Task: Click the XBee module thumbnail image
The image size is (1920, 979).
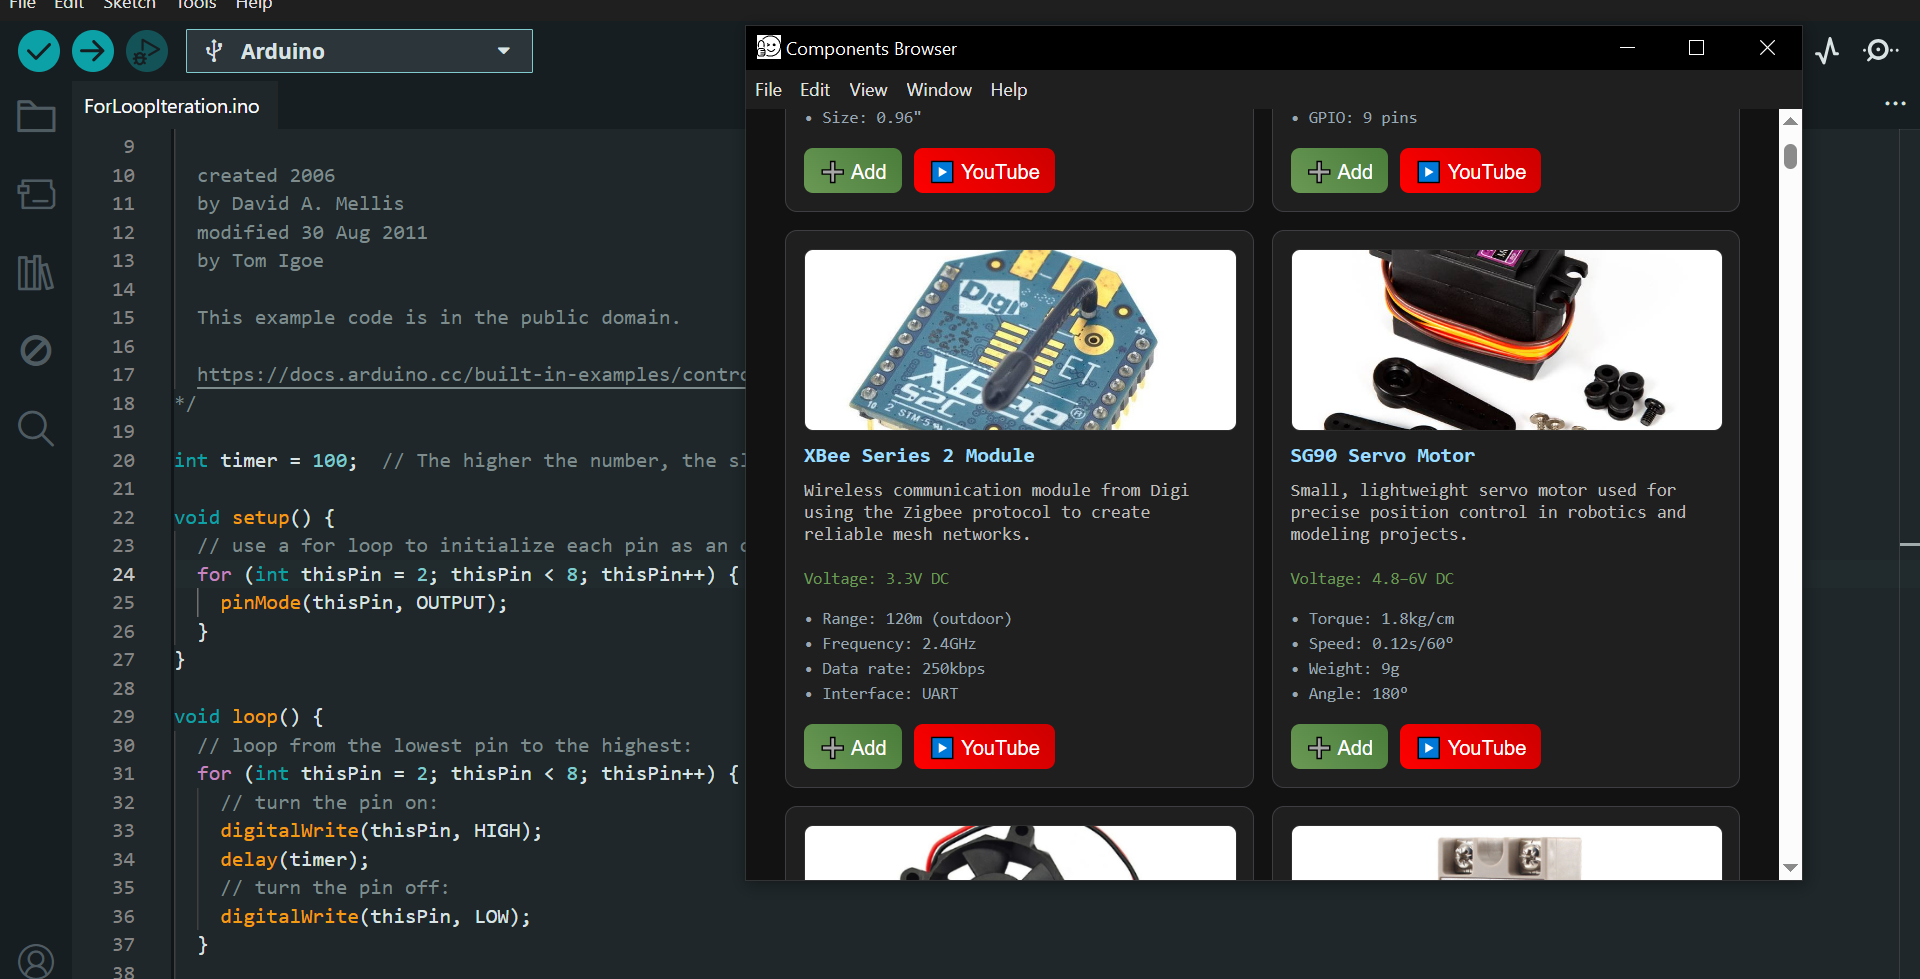Action: 1020,340
